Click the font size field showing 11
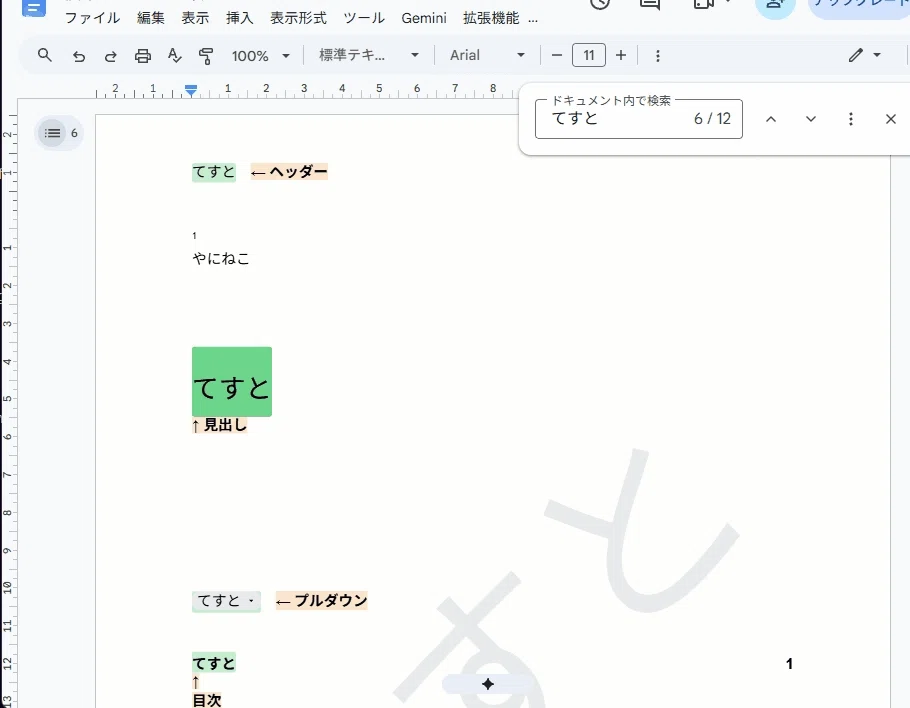The width and height of the screenshot is (910, 708). [588, 55]
